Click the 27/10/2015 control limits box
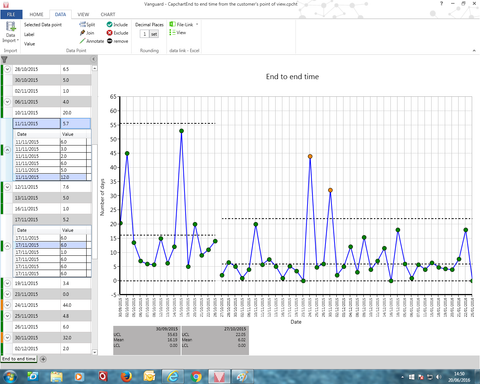Image resolution: width=480 pixels, height=384 pixels. 215,340
